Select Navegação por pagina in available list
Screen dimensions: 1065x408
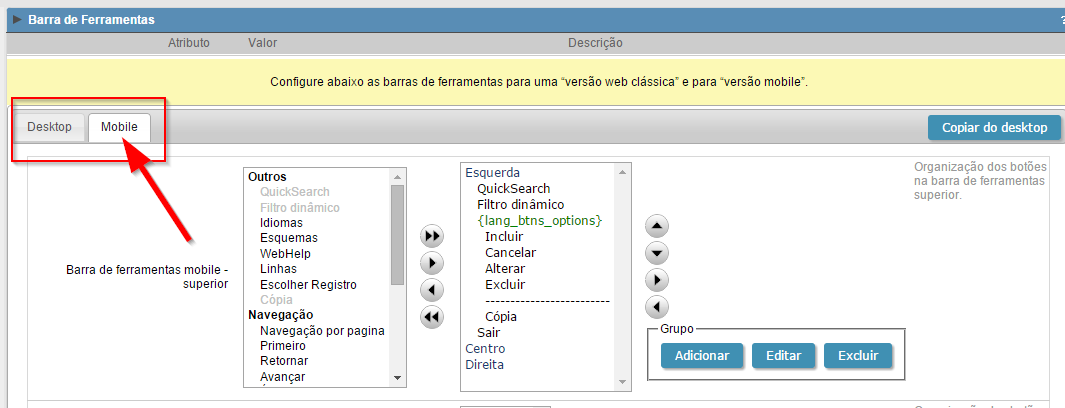[x=321, y=330]
